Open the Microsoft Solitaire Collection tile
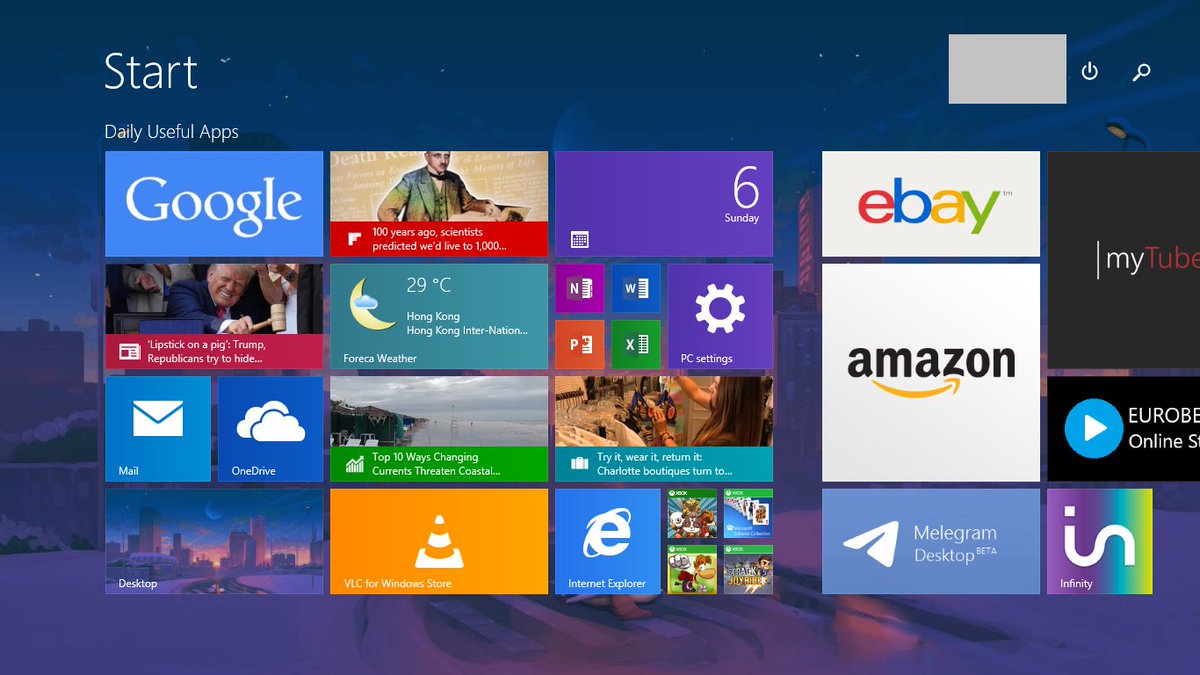Viewport: 1200px width, 675px height. point(748,513)
